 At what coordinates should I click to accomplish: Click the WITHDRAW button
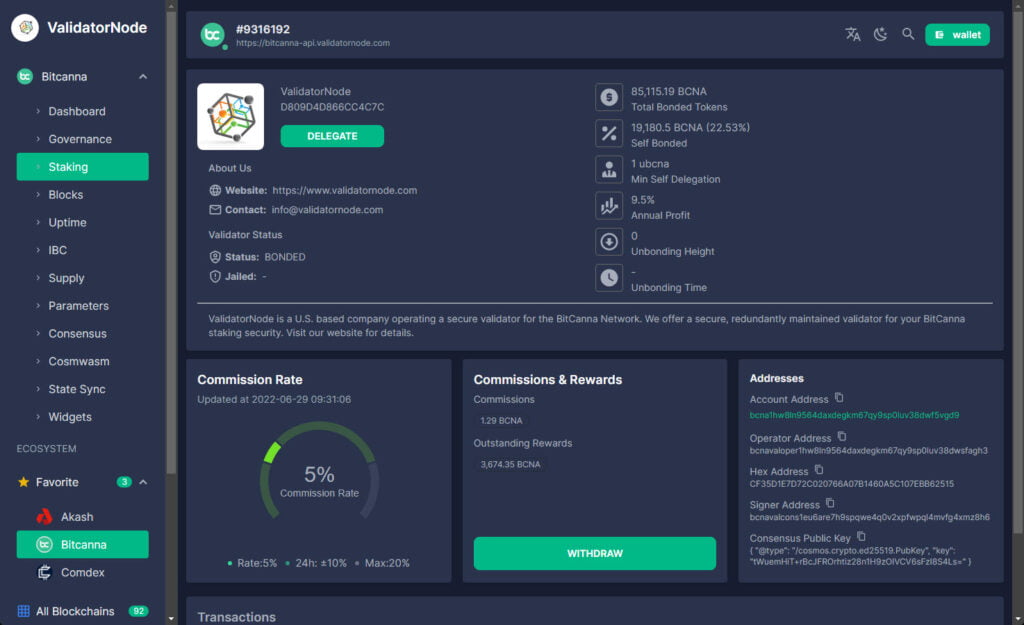594,553
